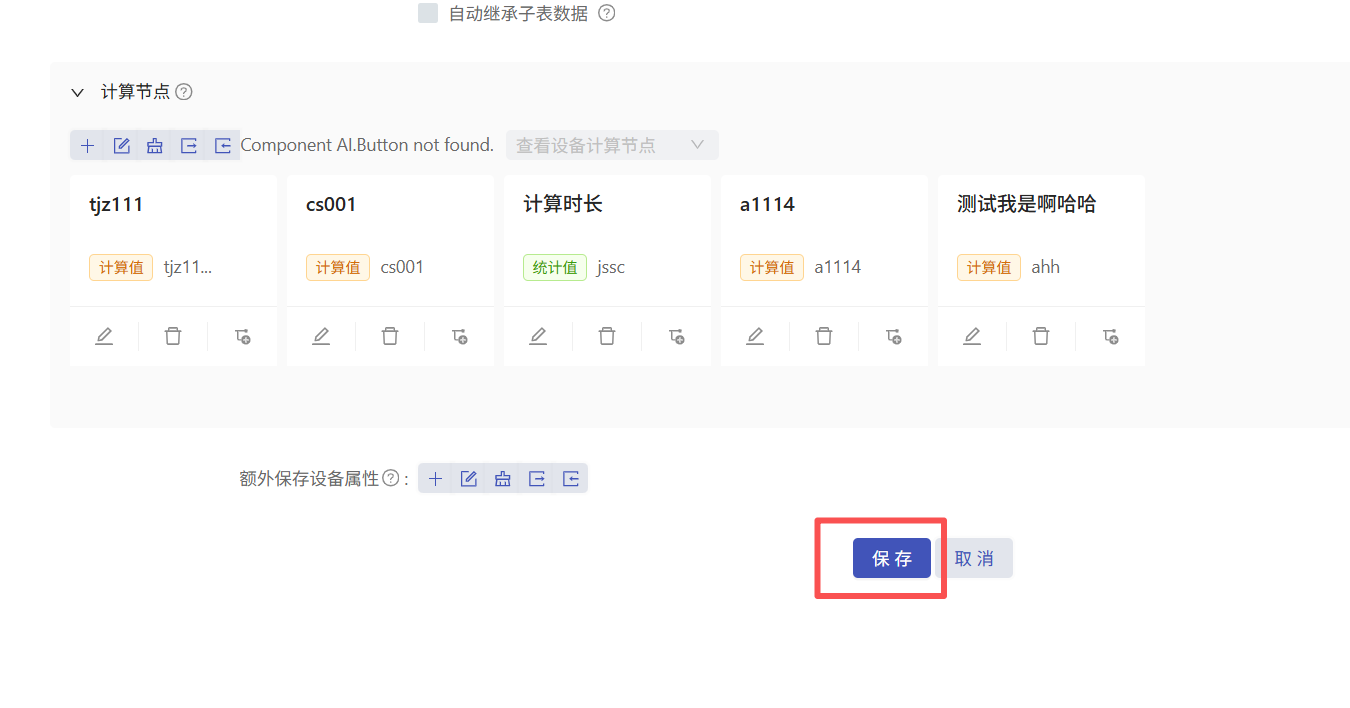Click the help icon beside 额外保存设备属性
The image size is (1350, 708).
pyautogui.click(x=391, y=479)
